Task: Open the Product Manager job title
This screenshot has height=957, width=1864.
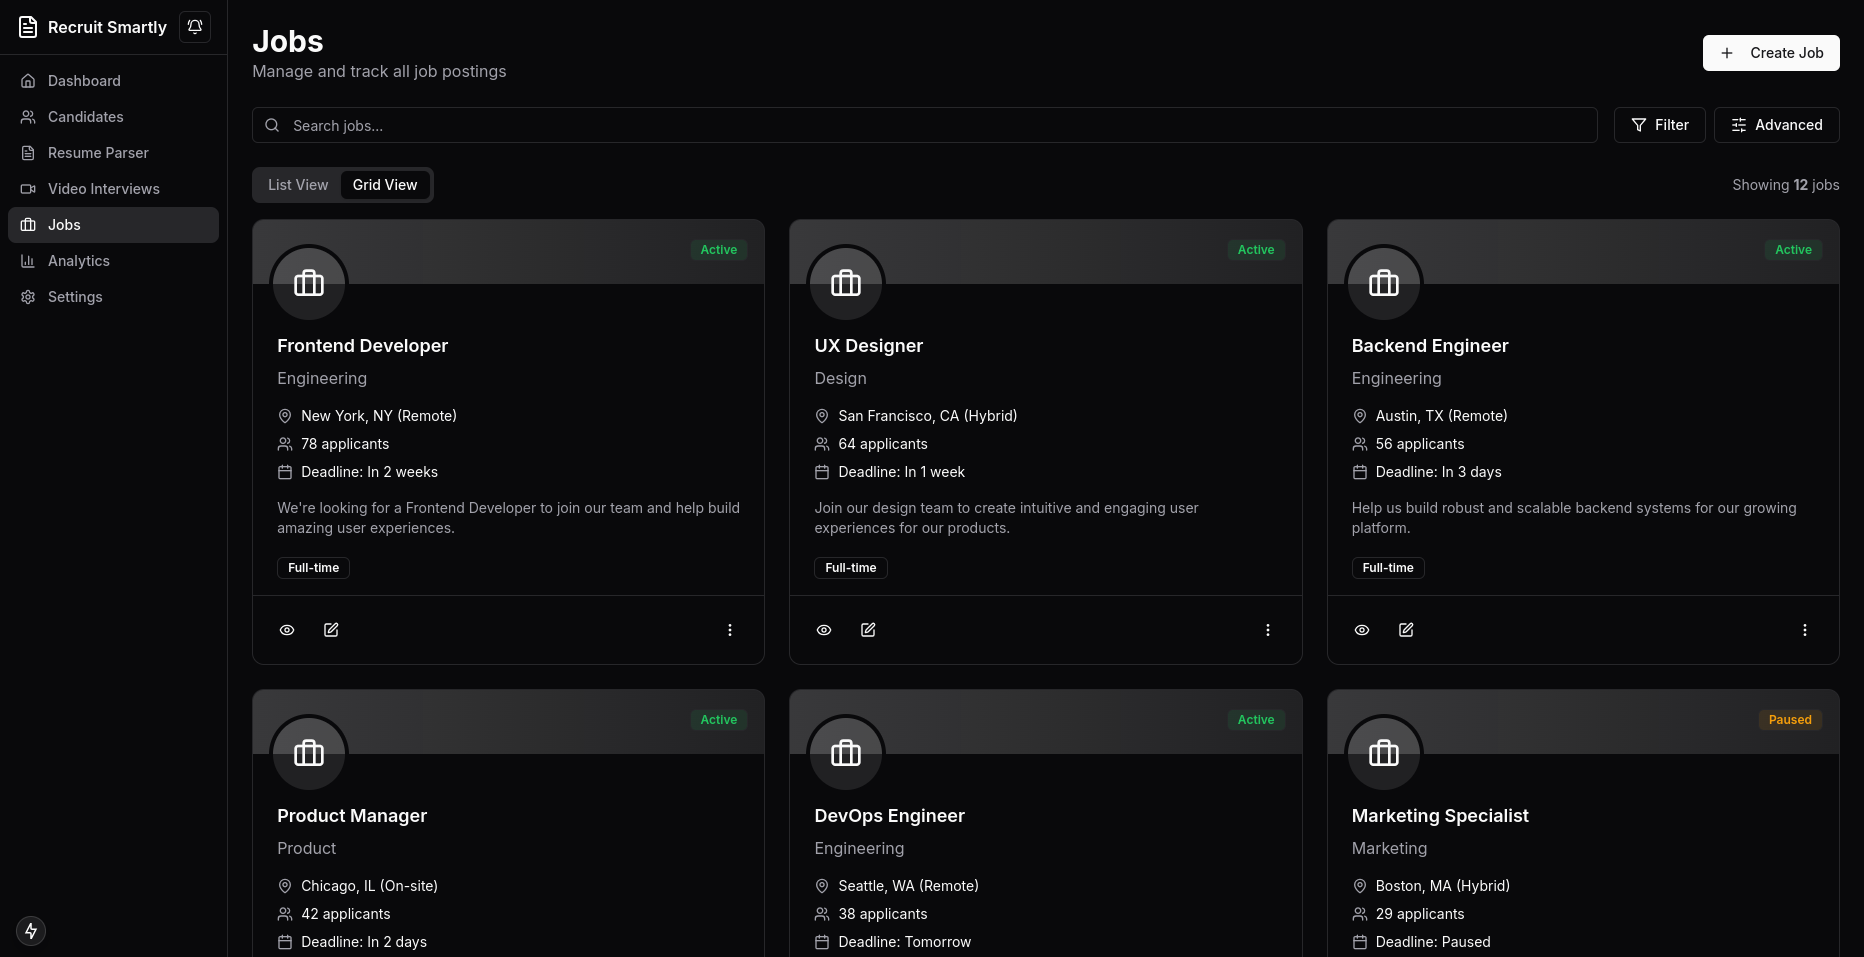Action: pos(352,816)
